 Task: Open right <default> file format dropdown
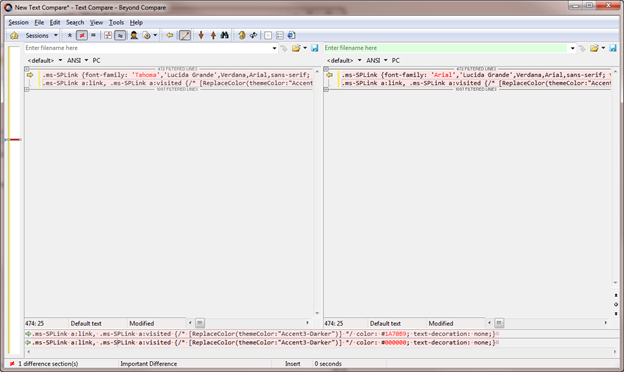click(344, 60)
